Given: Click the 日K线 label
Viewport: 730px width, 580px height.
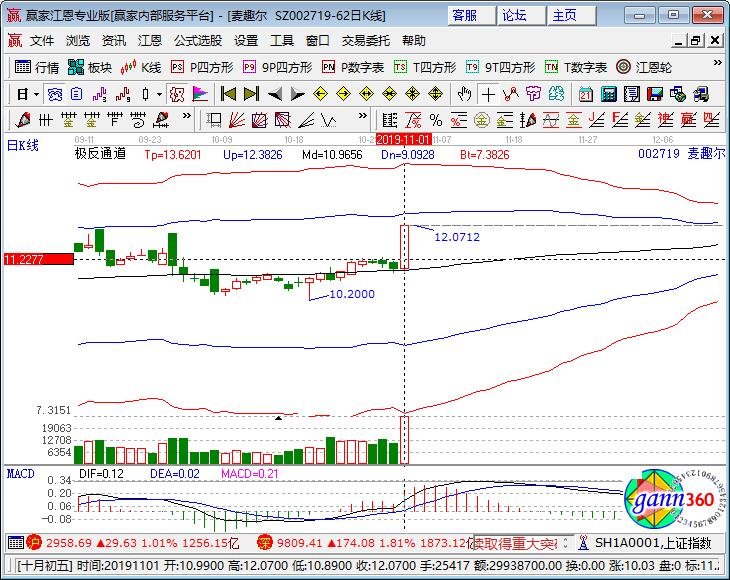Looking at the screenshot, I should 23,146.
